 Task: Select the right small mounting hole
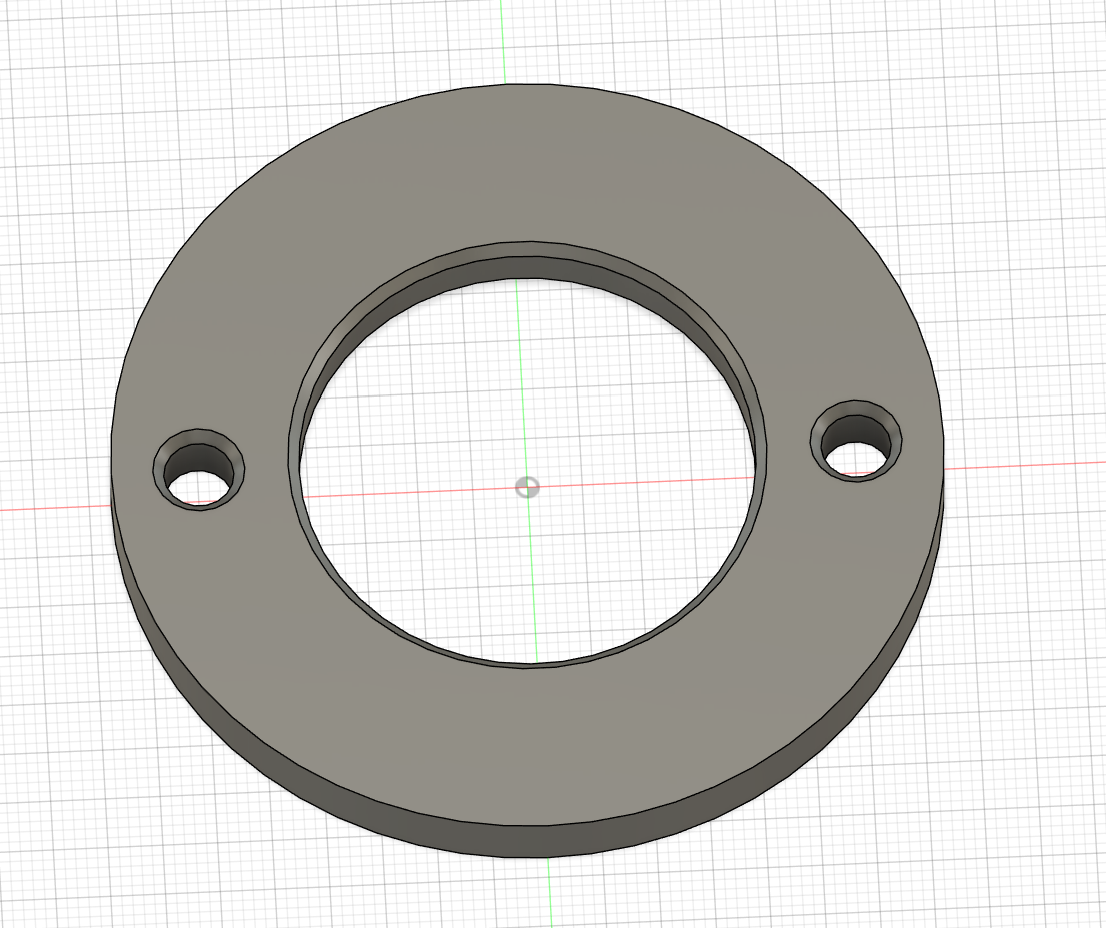[x=855, y=440]
